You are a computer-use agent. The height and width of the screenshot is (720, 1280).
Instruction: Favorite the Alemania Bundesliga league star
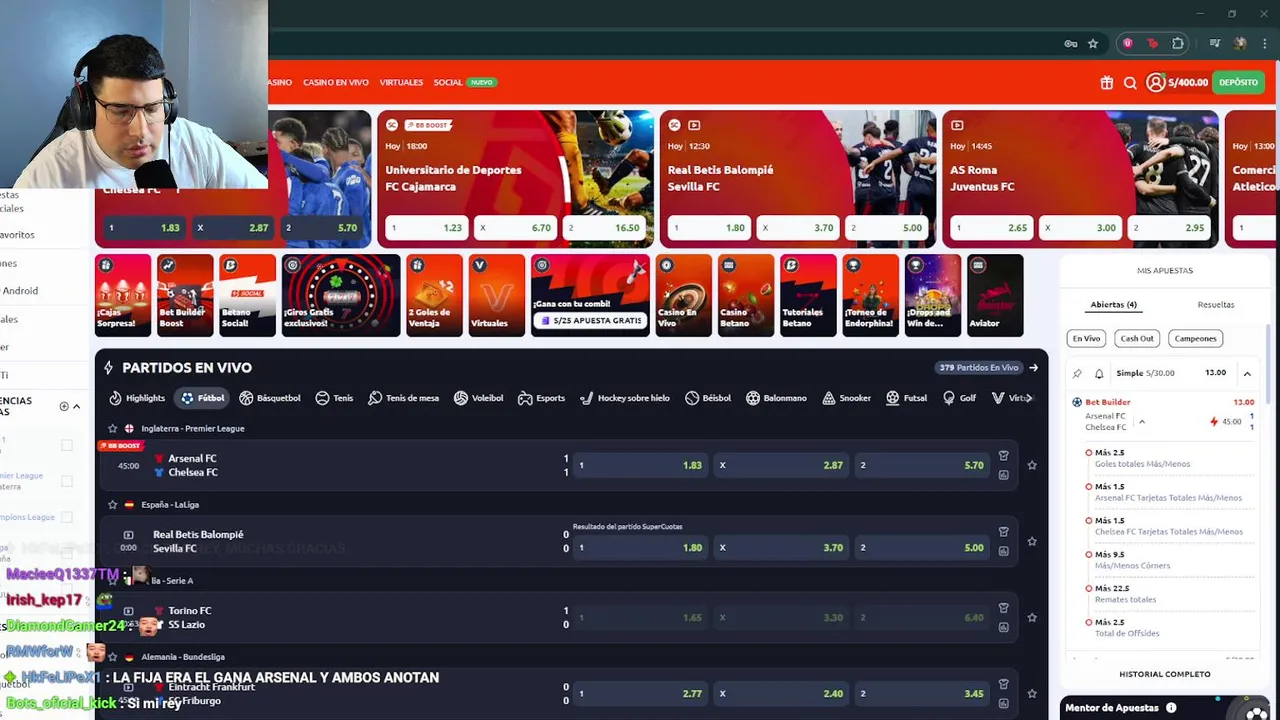(x=112, y=657)
